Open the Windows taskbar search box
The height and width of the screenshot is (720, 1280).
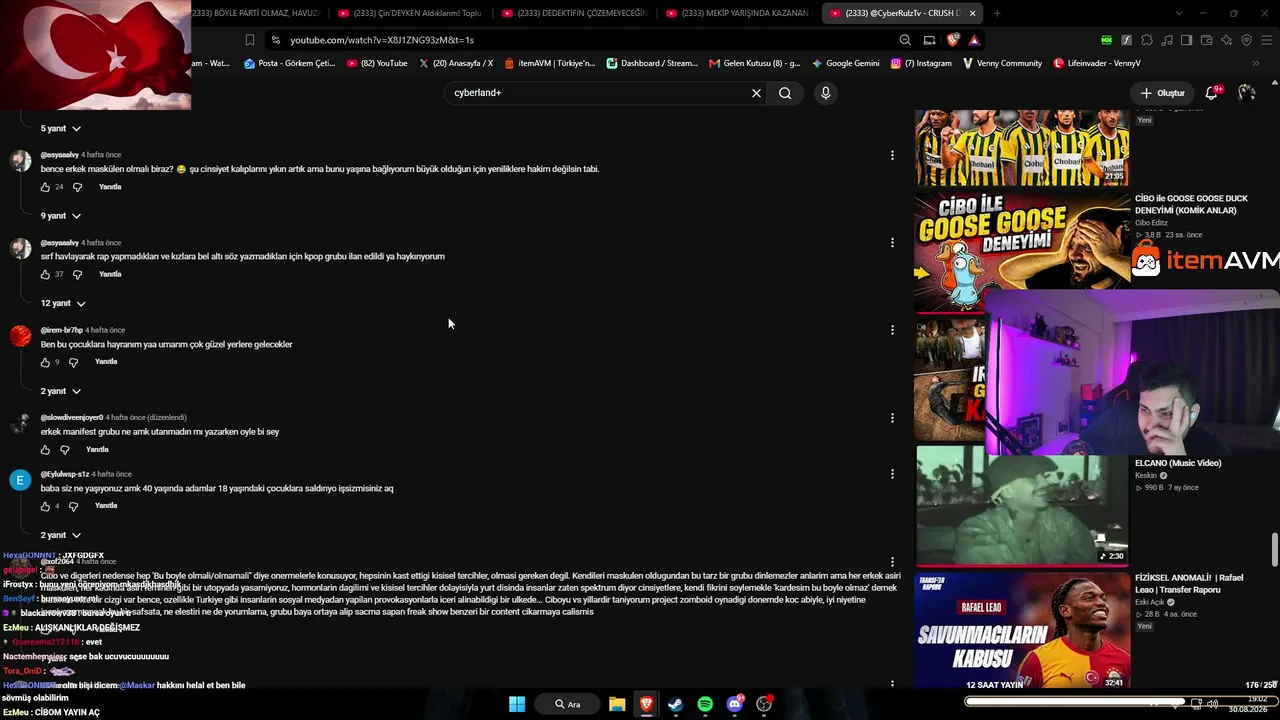coord(568,704)
